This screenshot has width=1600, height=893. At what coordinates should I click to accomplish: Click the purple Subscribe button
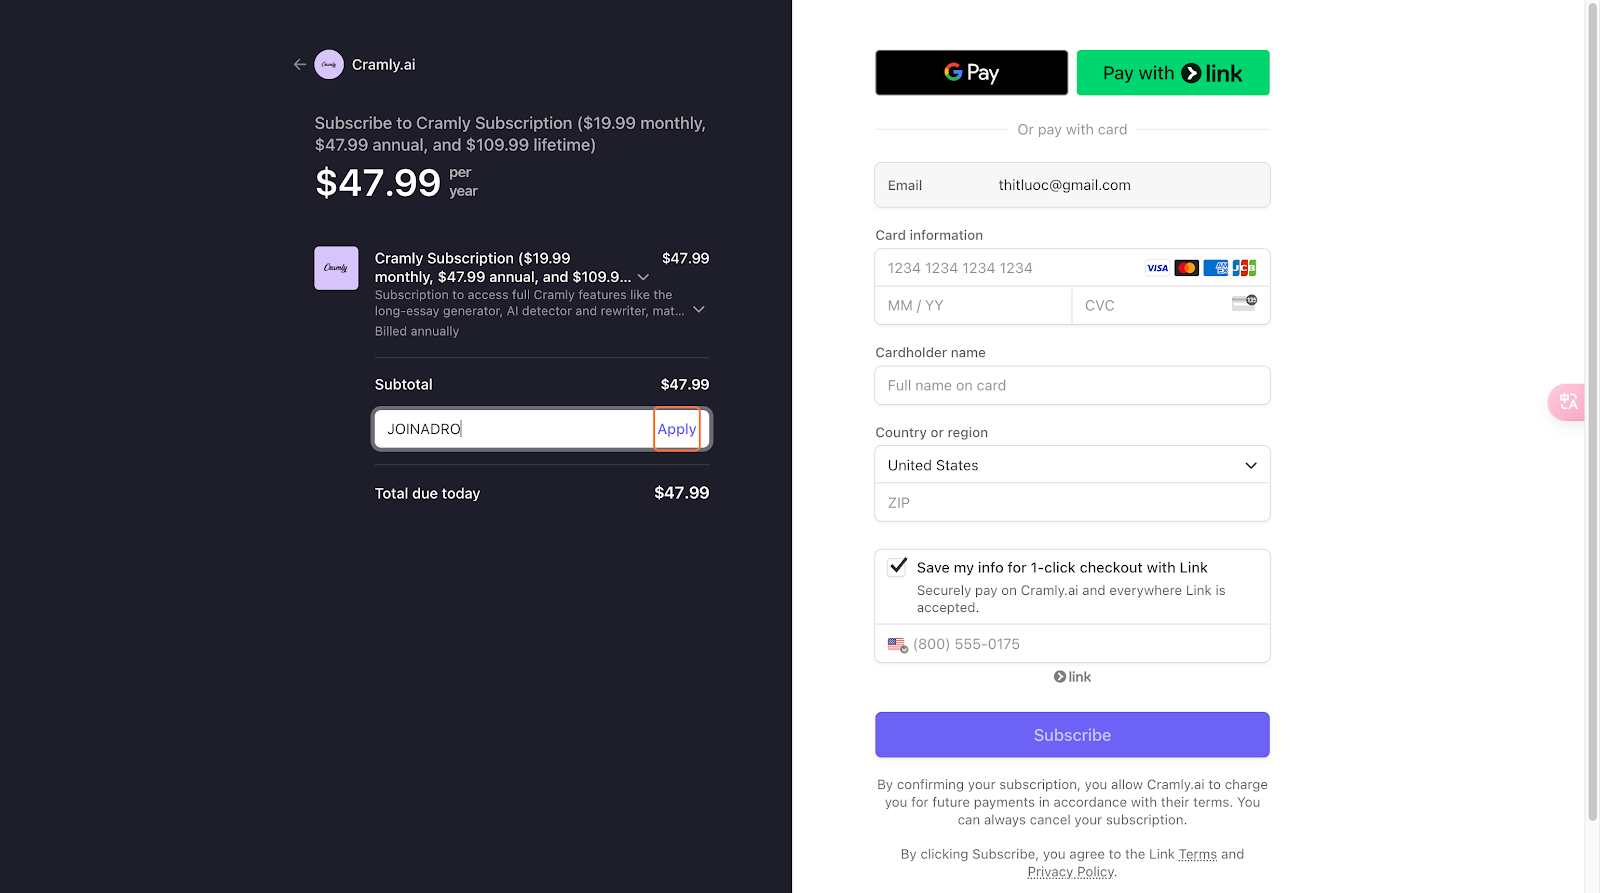pyautogui.click(x=1072, y=735)
